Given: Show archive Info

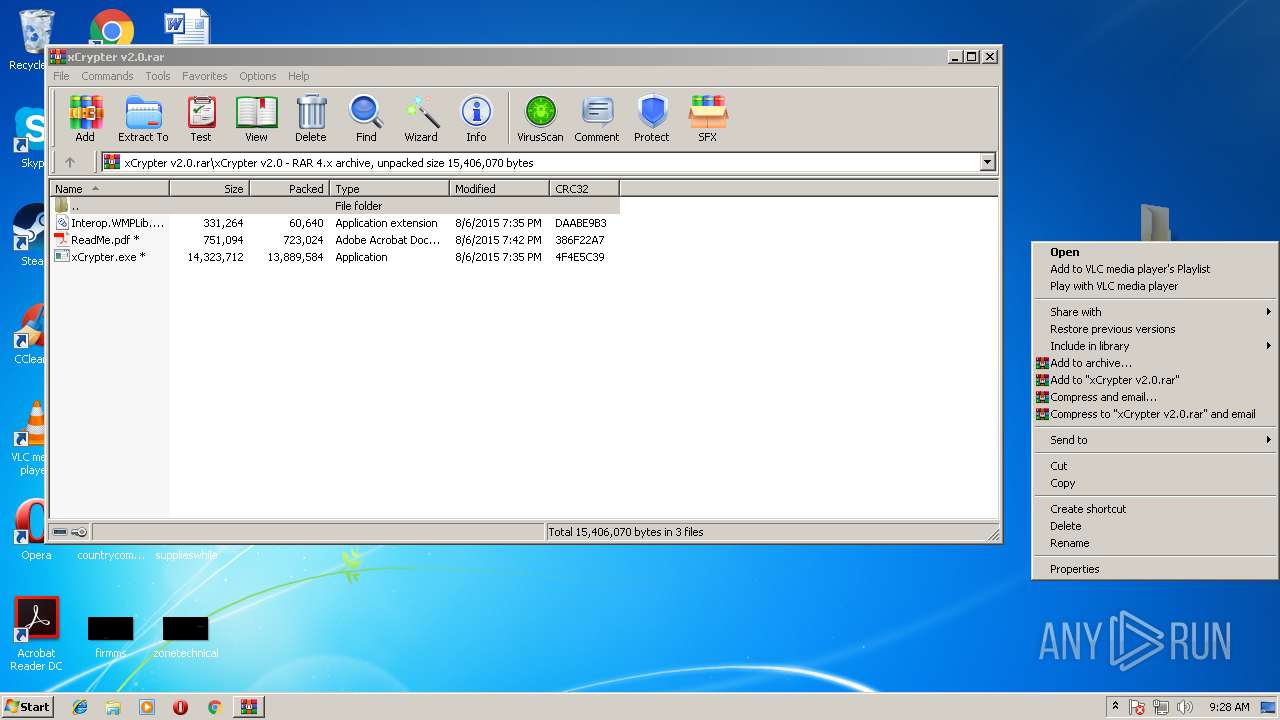Looking at the screenshot, I should (x=476, y=119).
